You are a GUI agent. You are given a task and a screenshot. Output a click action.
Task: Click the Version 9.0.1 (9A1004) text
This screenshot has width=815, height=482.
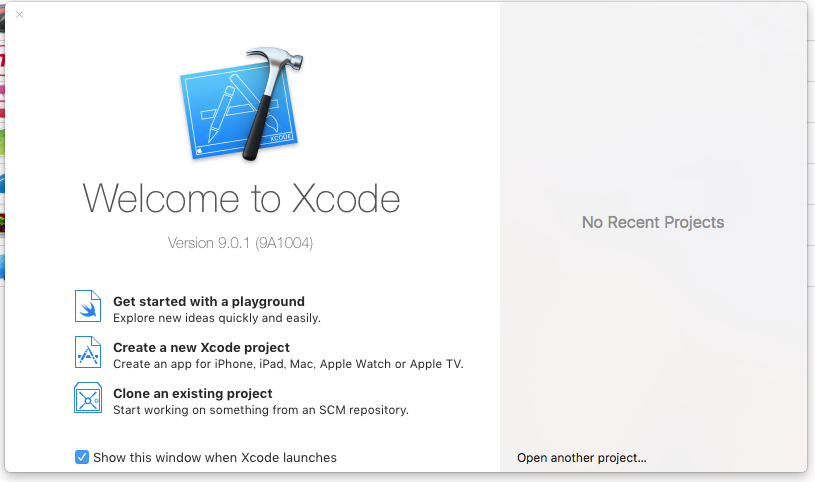240,243
